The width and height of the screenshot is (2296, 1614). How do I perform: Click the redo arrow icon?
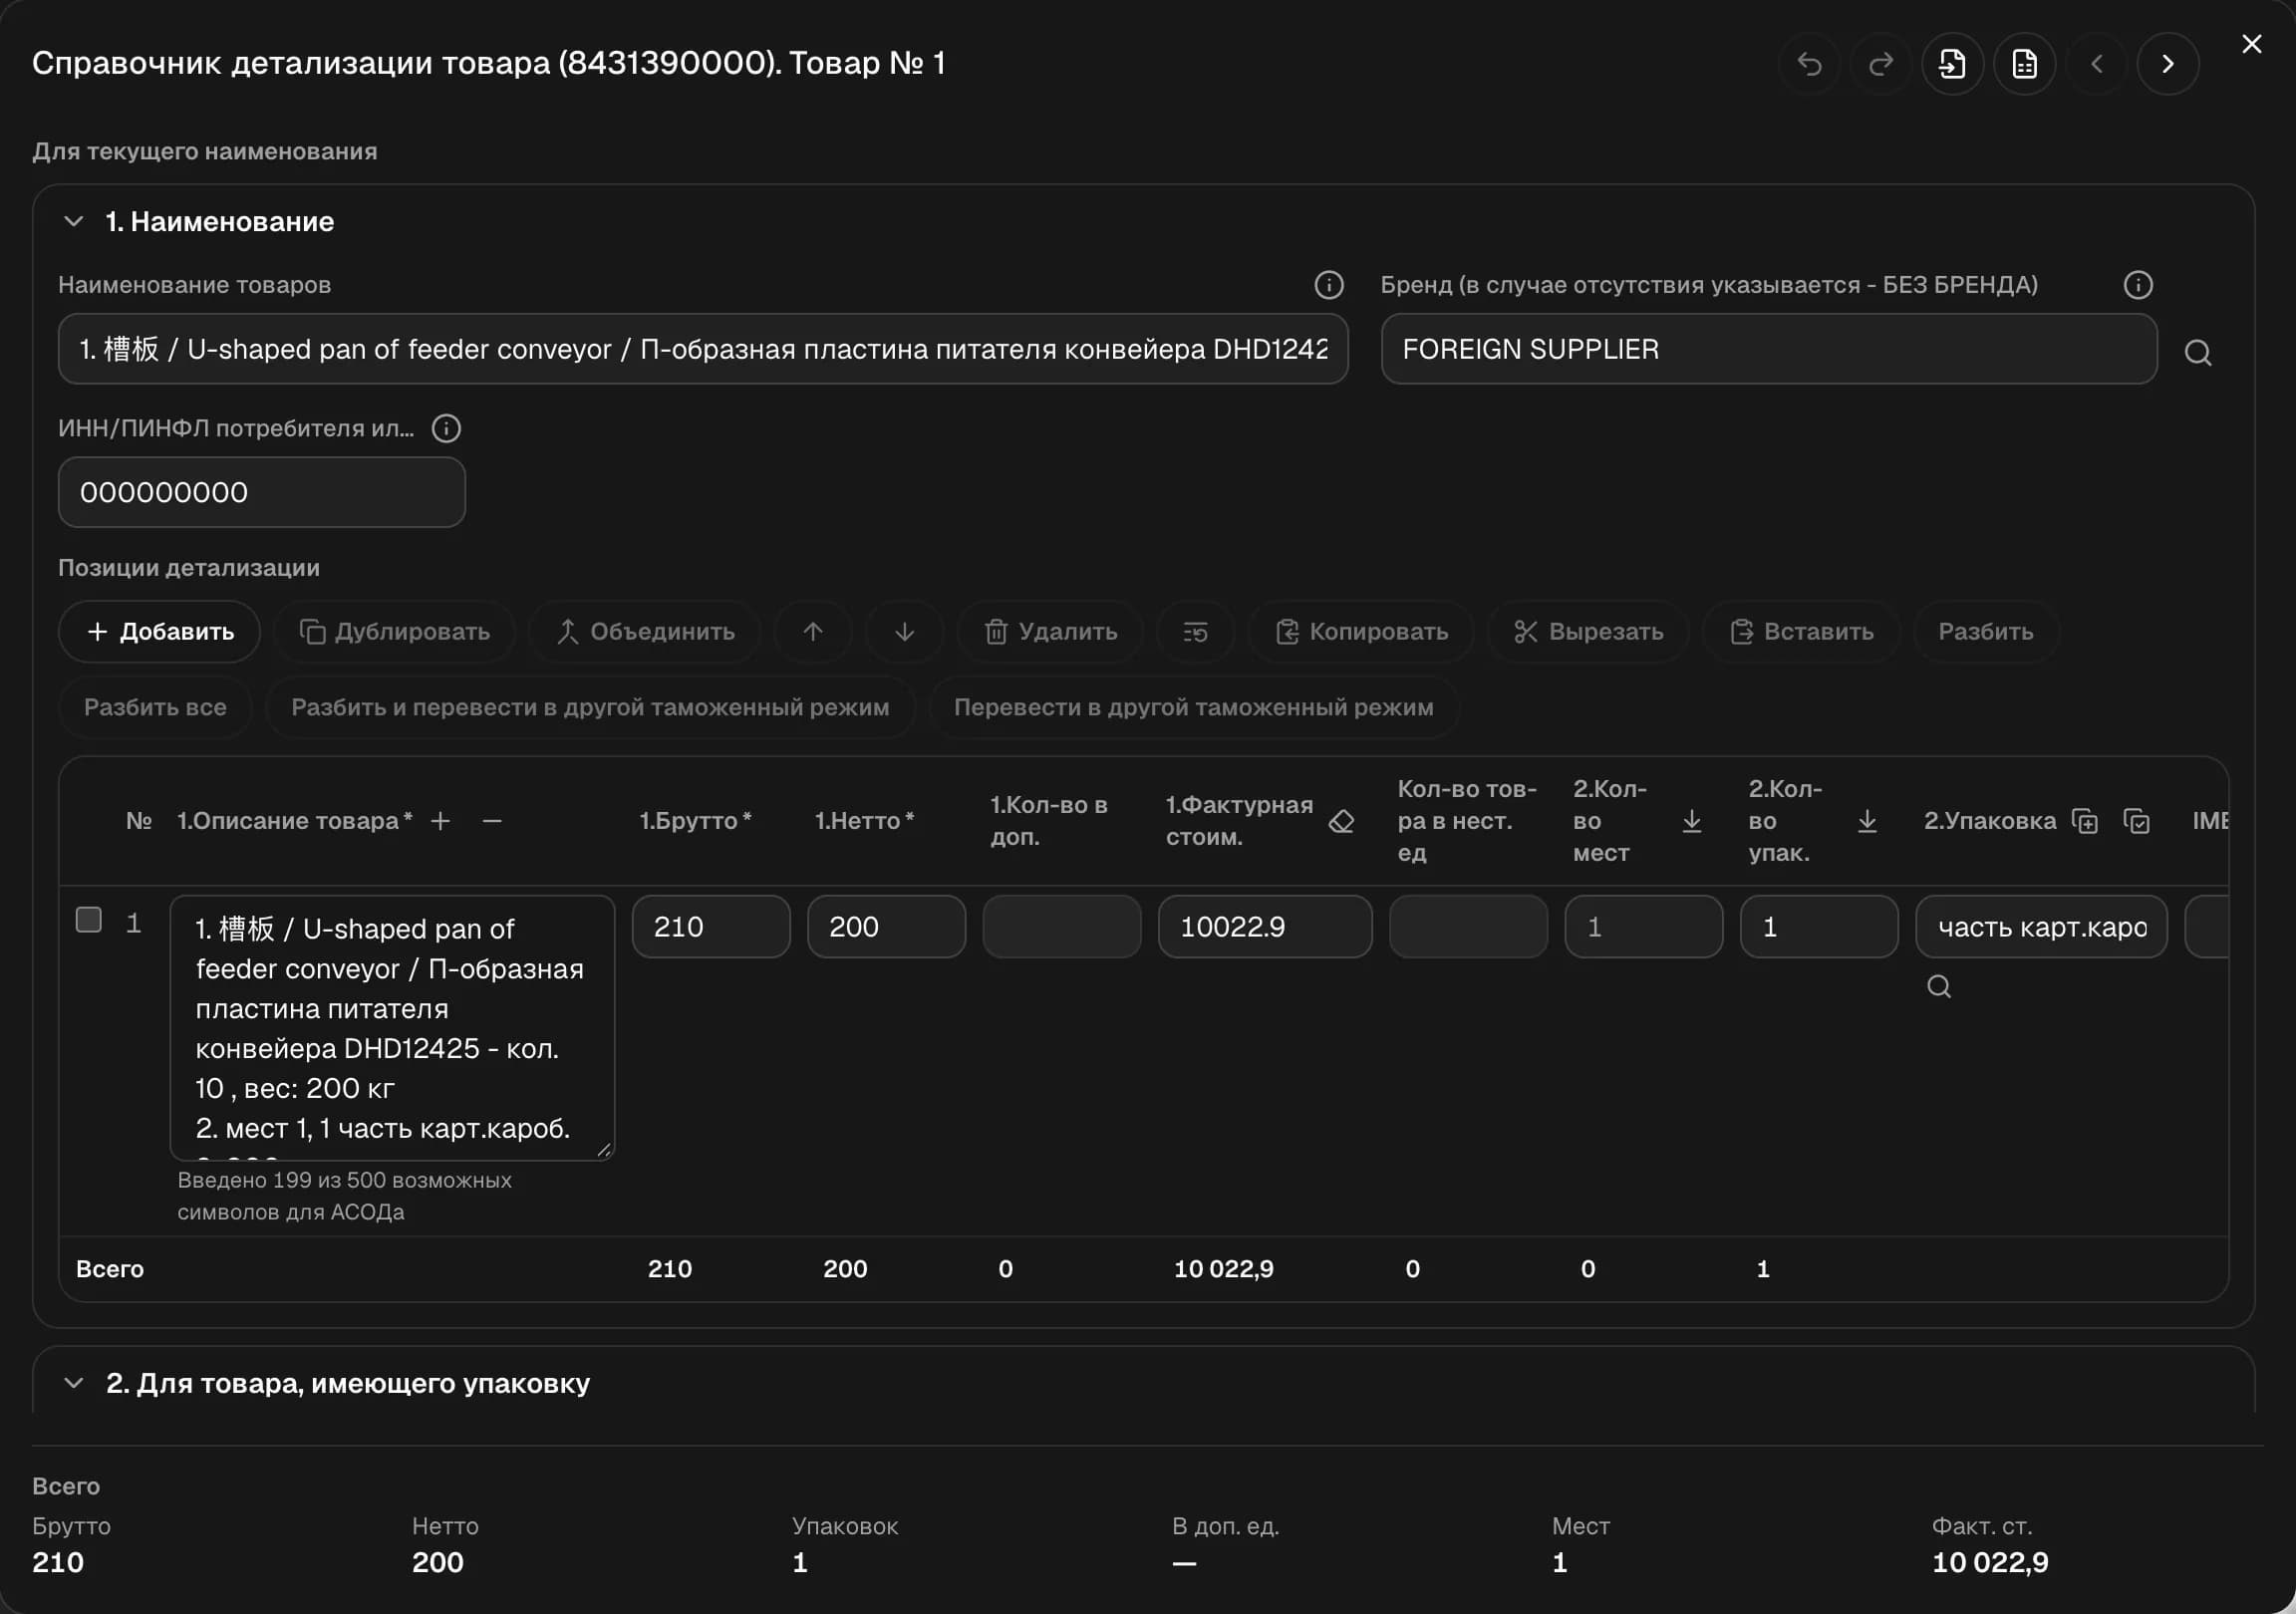pyautogui.click(x=1881, y=64)
